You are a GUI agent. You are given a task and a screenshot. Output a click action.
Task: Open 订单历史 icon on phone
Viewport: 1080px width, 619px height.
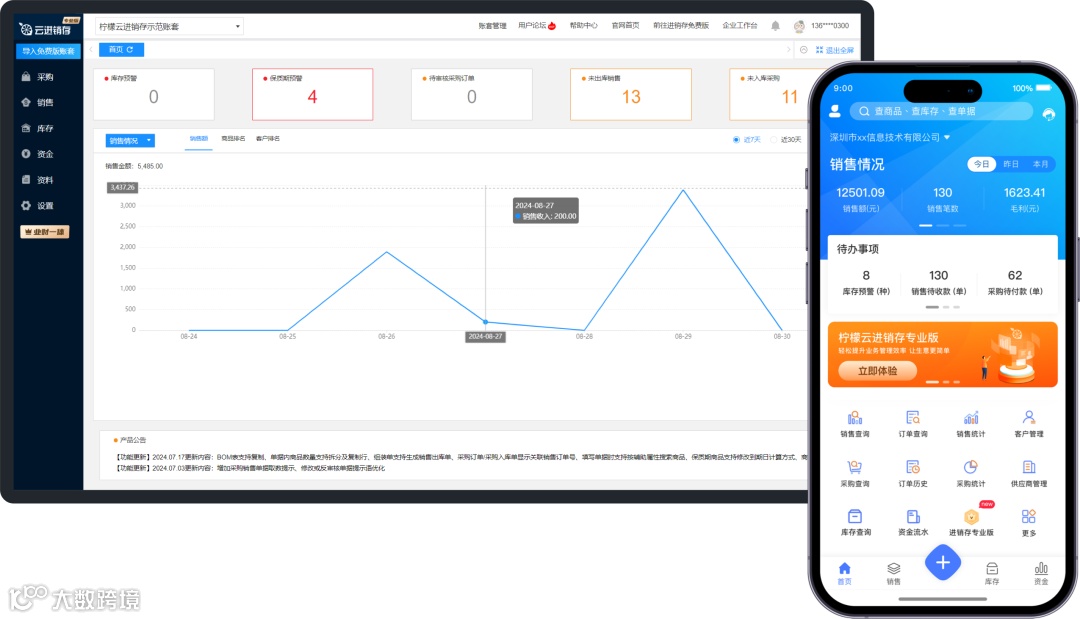click(913, 468)
